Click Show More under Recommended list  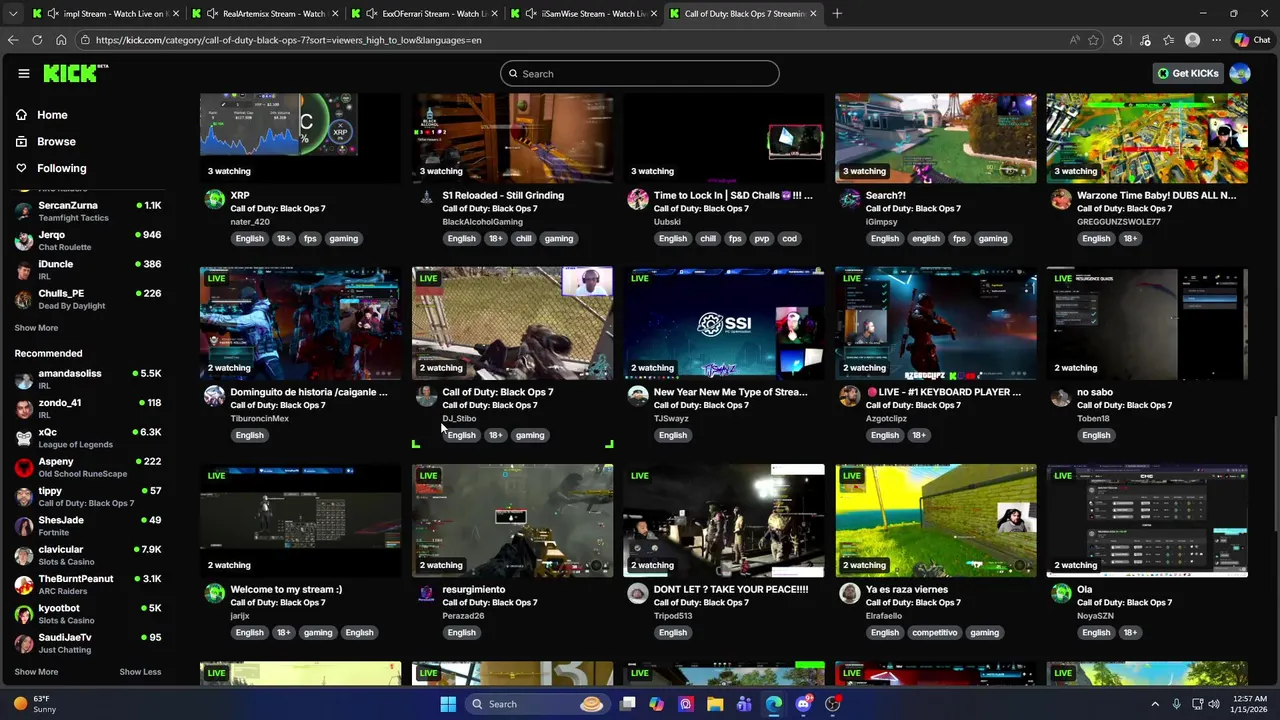[x=36, y=672]
